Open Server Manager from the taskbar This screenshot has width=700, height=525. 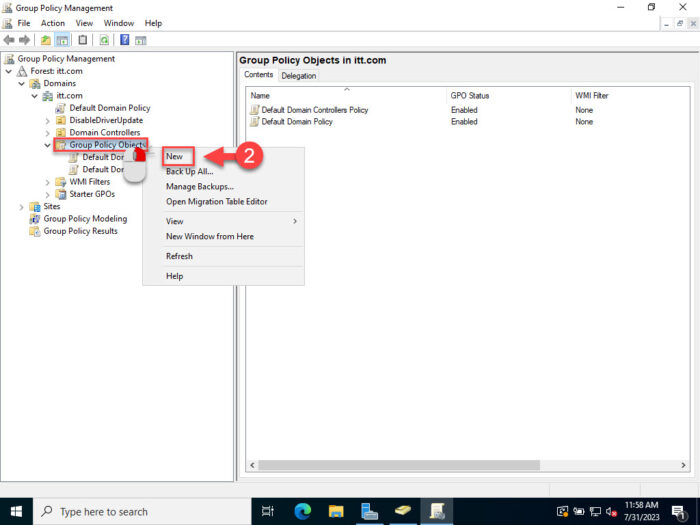369,511
